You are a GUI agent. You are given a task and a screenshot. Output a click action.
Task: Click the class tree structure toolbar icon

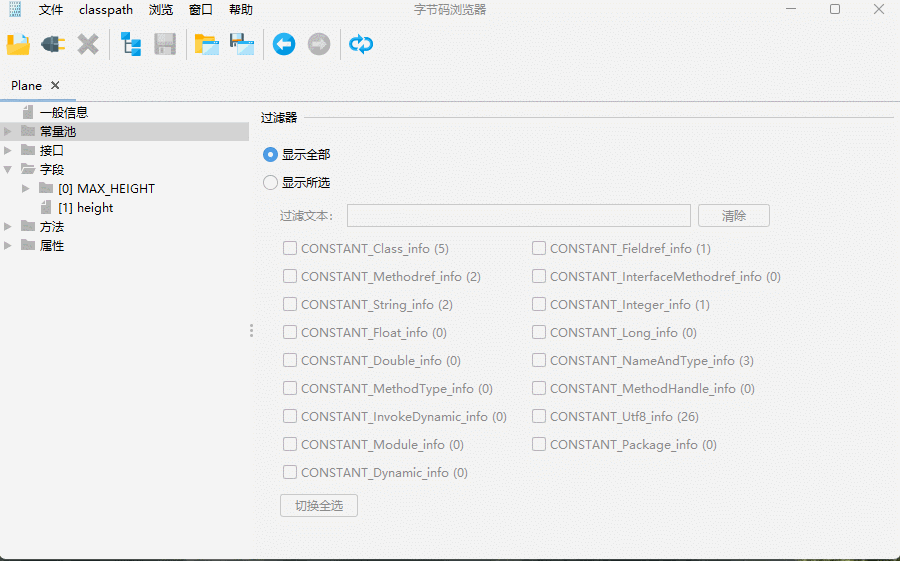(131, 44)
